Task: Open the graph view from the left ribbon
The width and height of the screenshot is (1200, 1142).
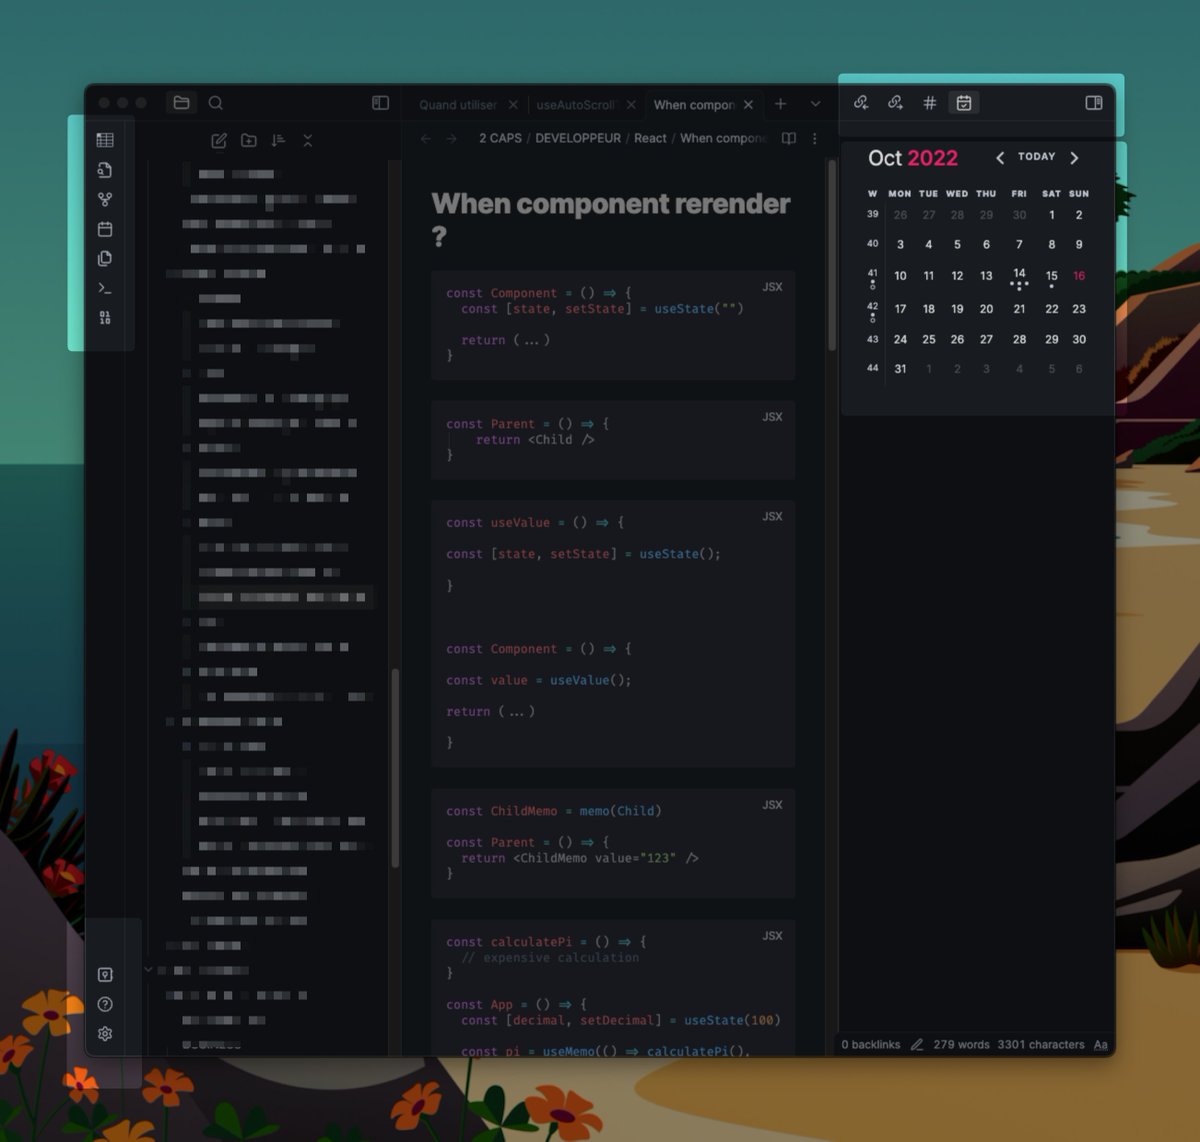Action: 105,198
